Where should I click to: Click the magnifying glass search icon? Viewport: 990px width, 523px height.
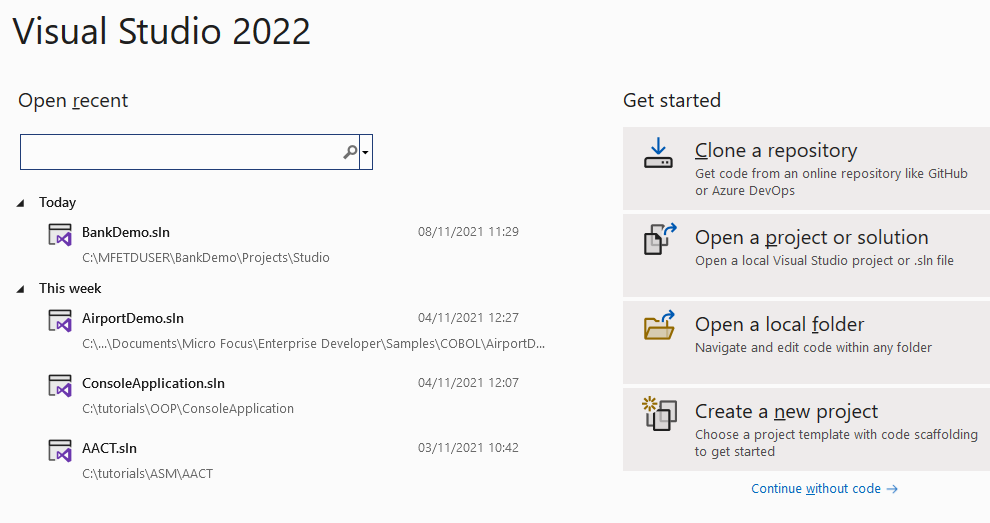[350, 152]
